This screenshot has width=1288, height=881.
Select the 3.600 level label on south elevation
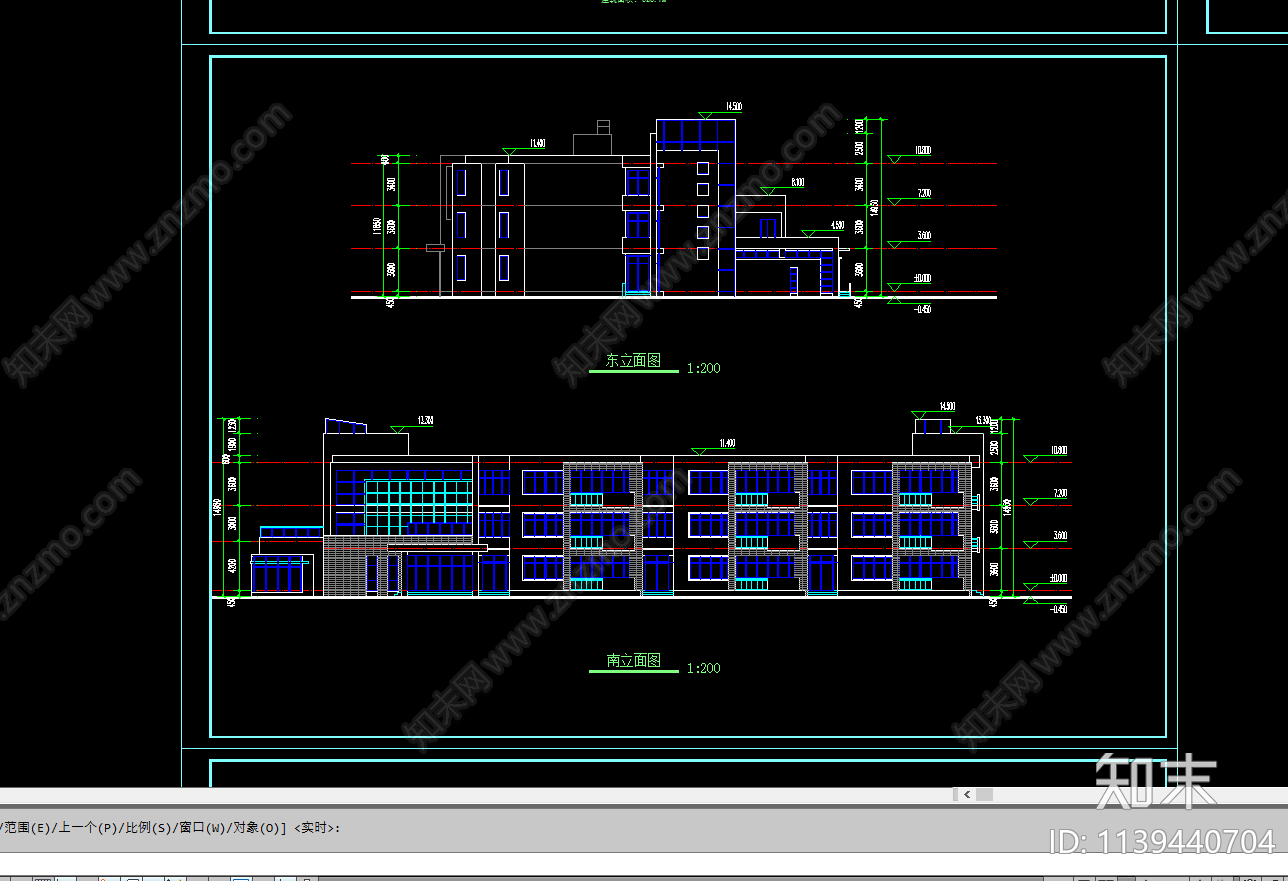1059,536
